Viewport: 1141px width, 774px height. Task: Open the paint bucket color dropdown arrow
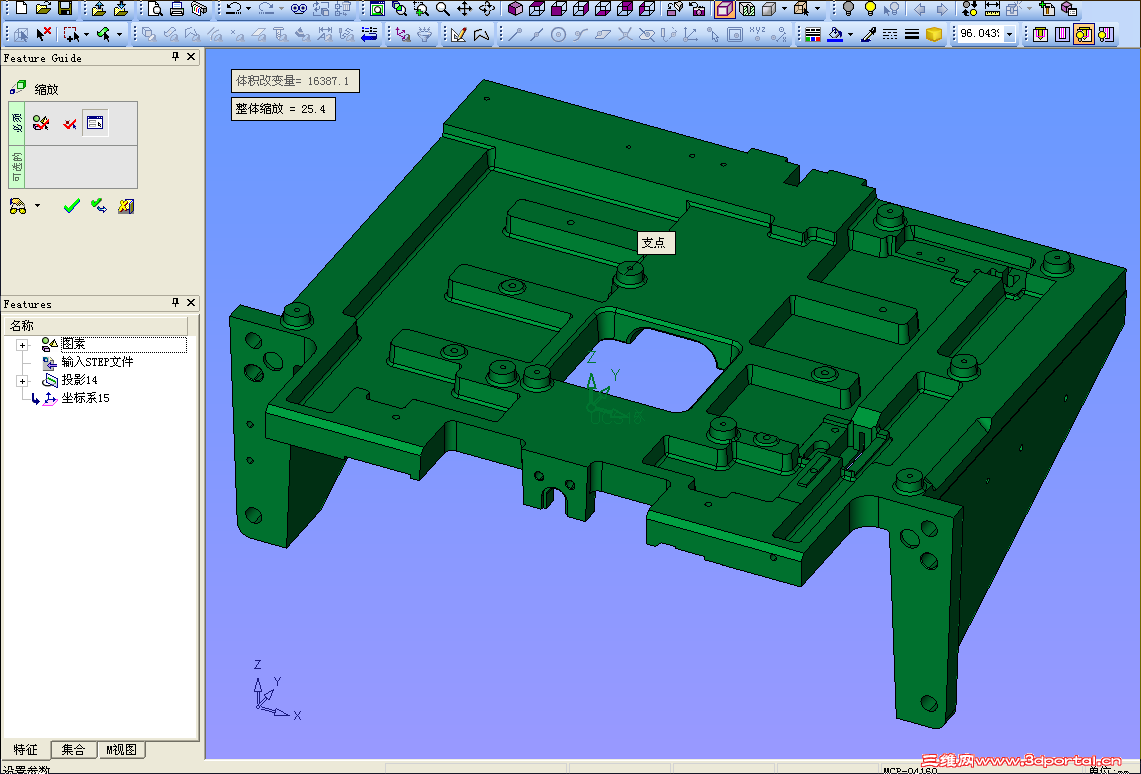click(x=850, y=33)
